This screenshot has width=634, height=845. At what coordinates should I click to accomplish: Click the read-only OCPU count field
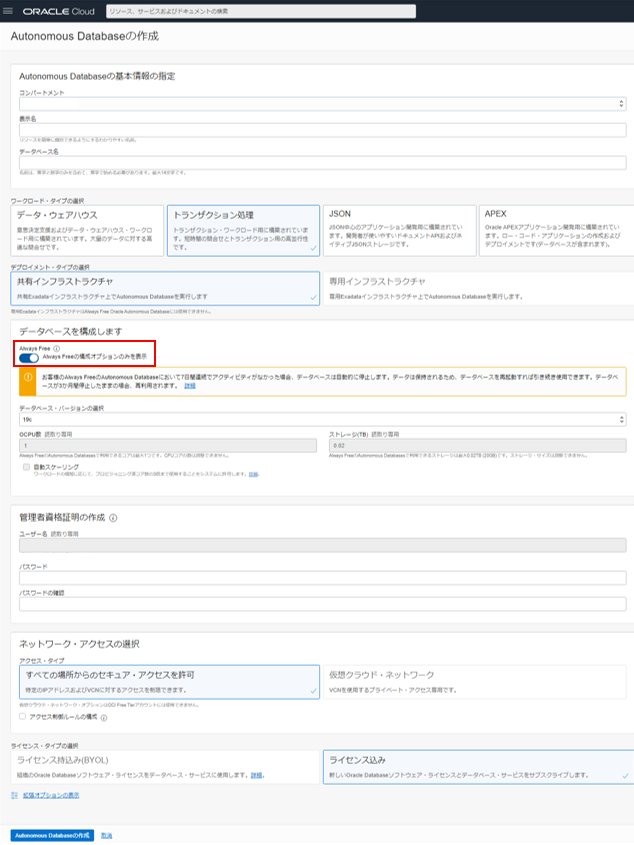168,445
